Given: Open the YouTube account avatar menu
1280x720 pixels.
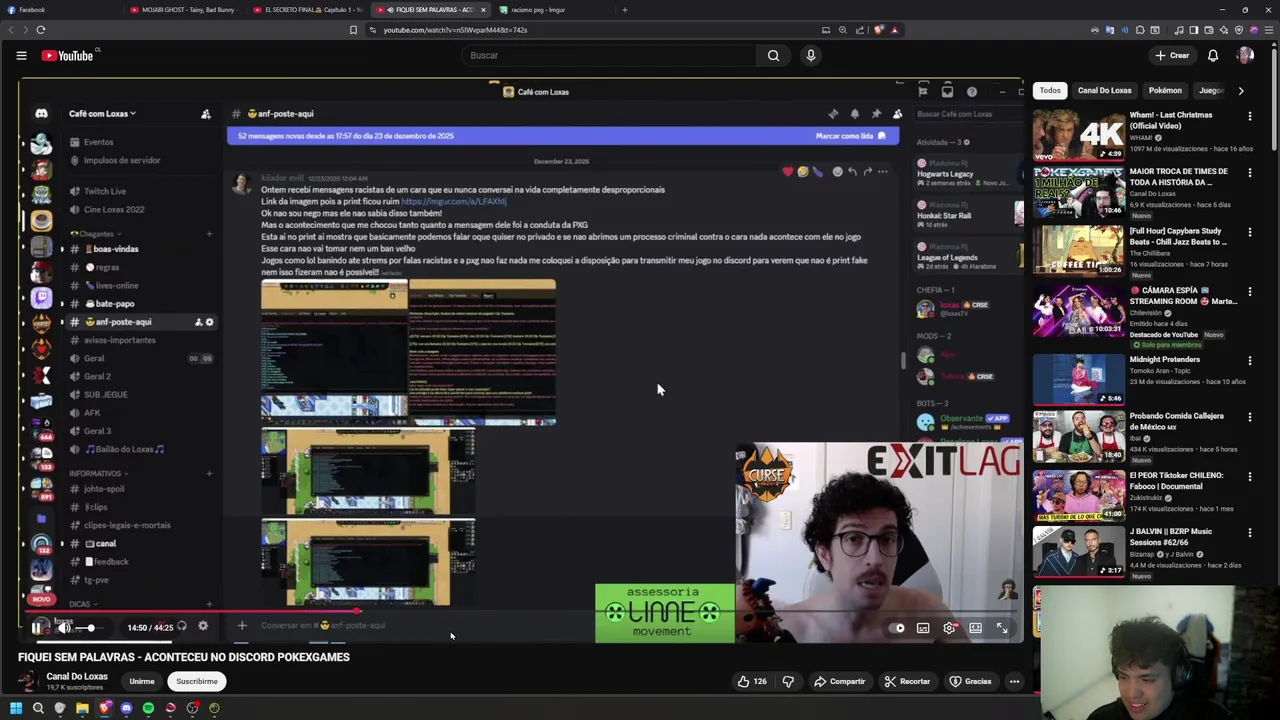Looking at the screenshot, I should point(1245,56).
